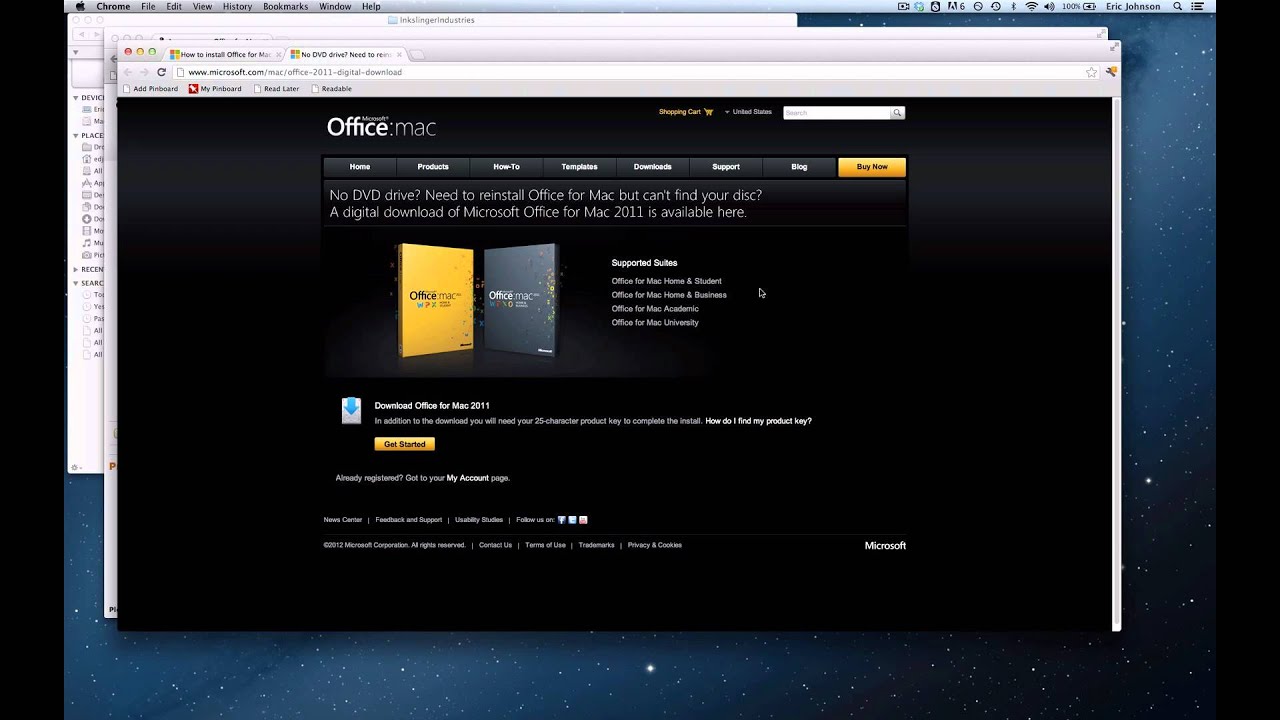Open the View menu
This screenshot has height=720, width=1280.
[202, 6]
